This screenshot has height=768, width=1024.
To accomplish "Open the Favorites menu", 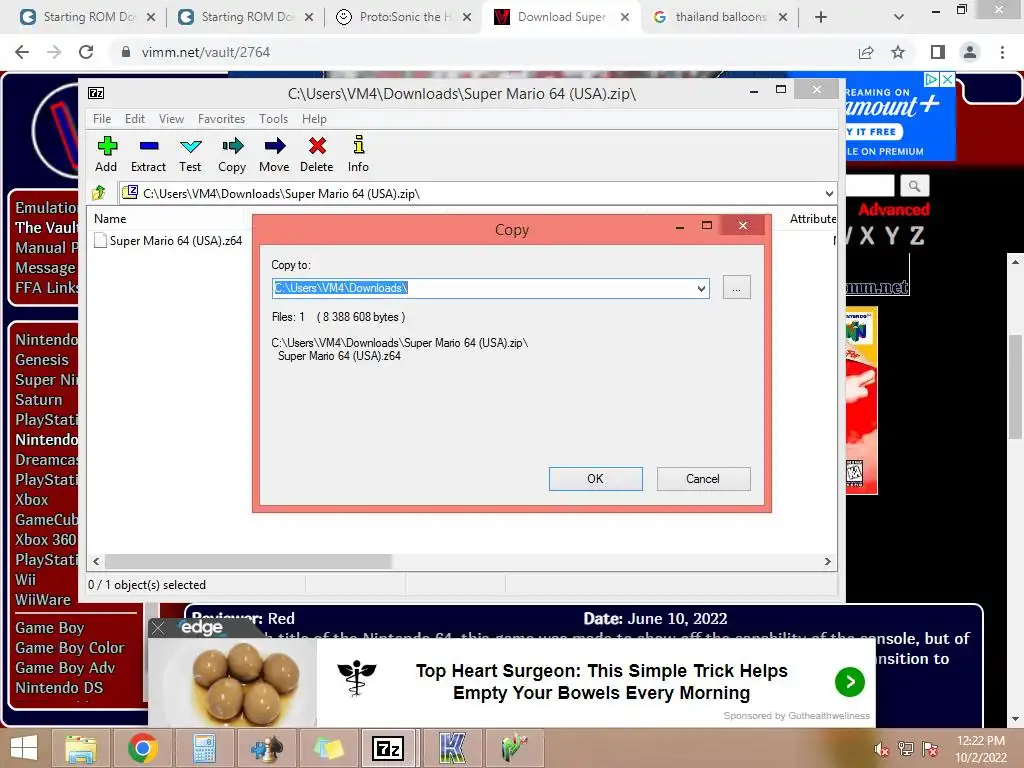I will click(221, 119).
